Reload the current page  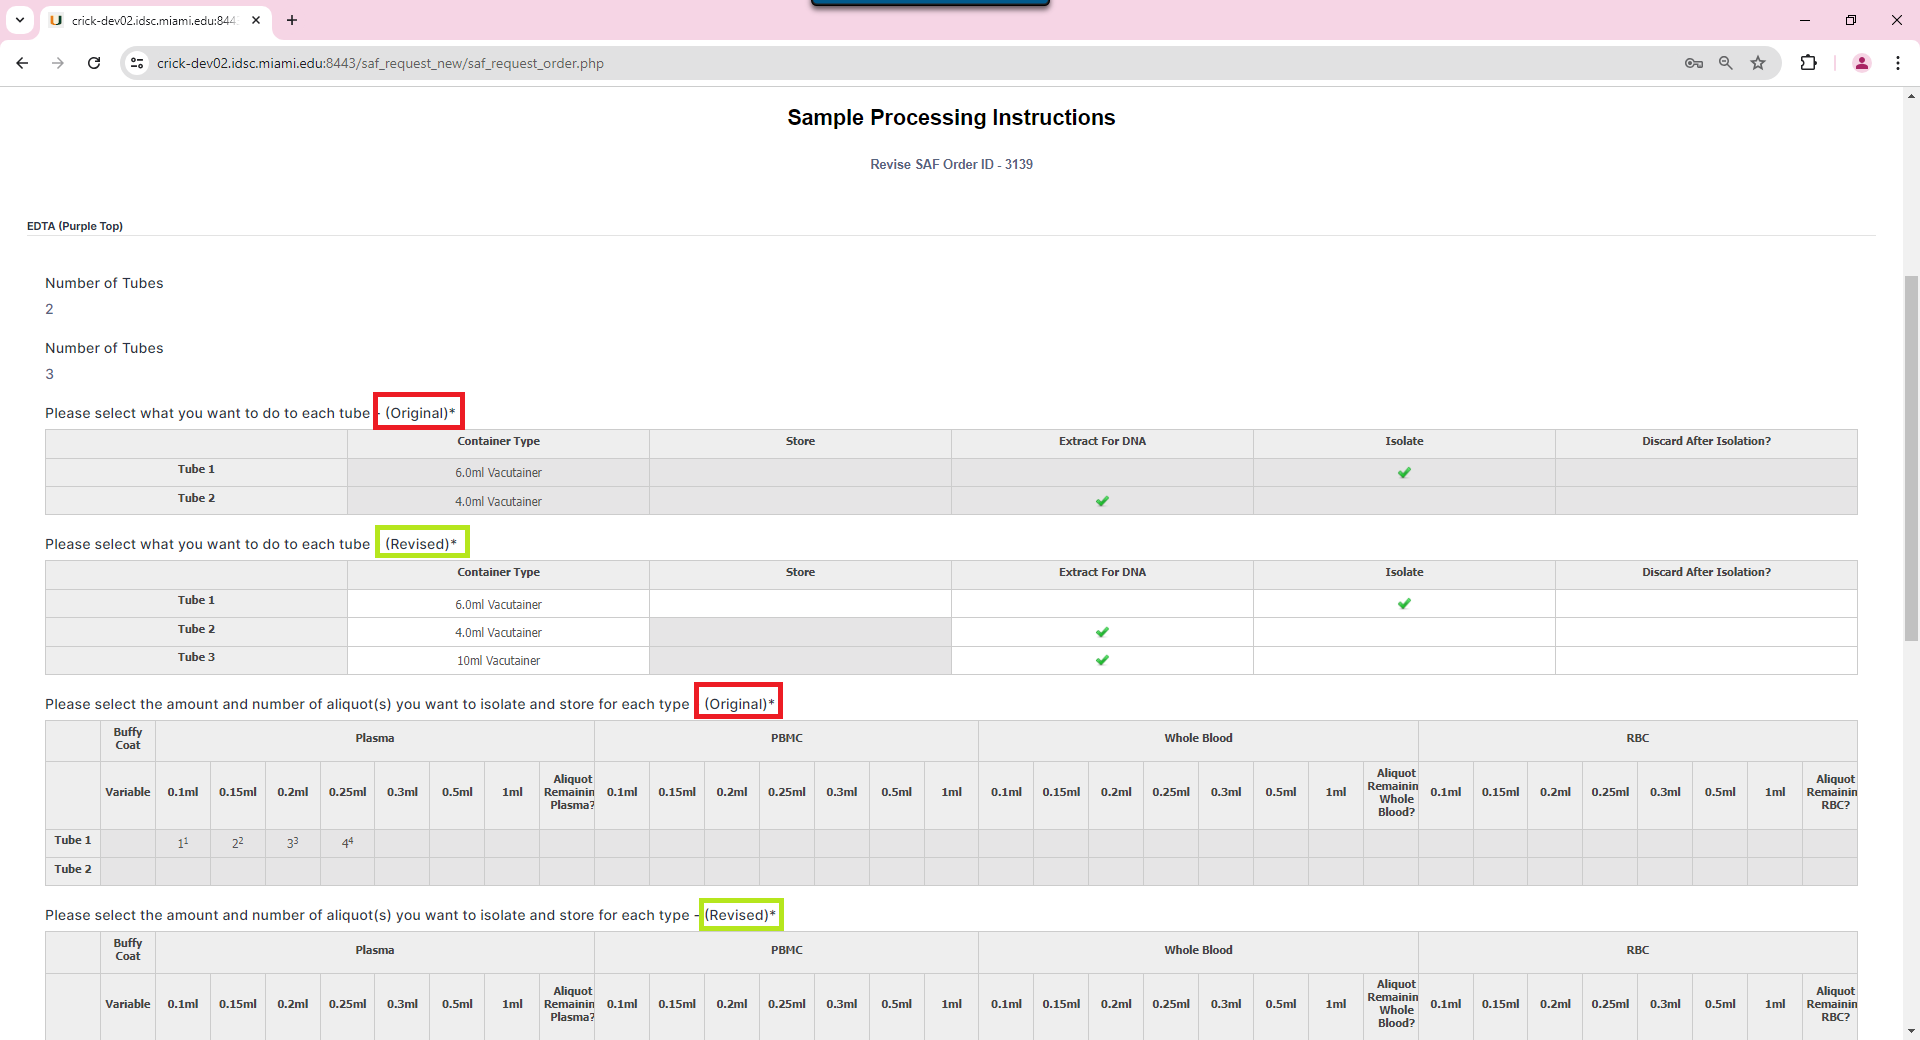[x=94, y=63]
